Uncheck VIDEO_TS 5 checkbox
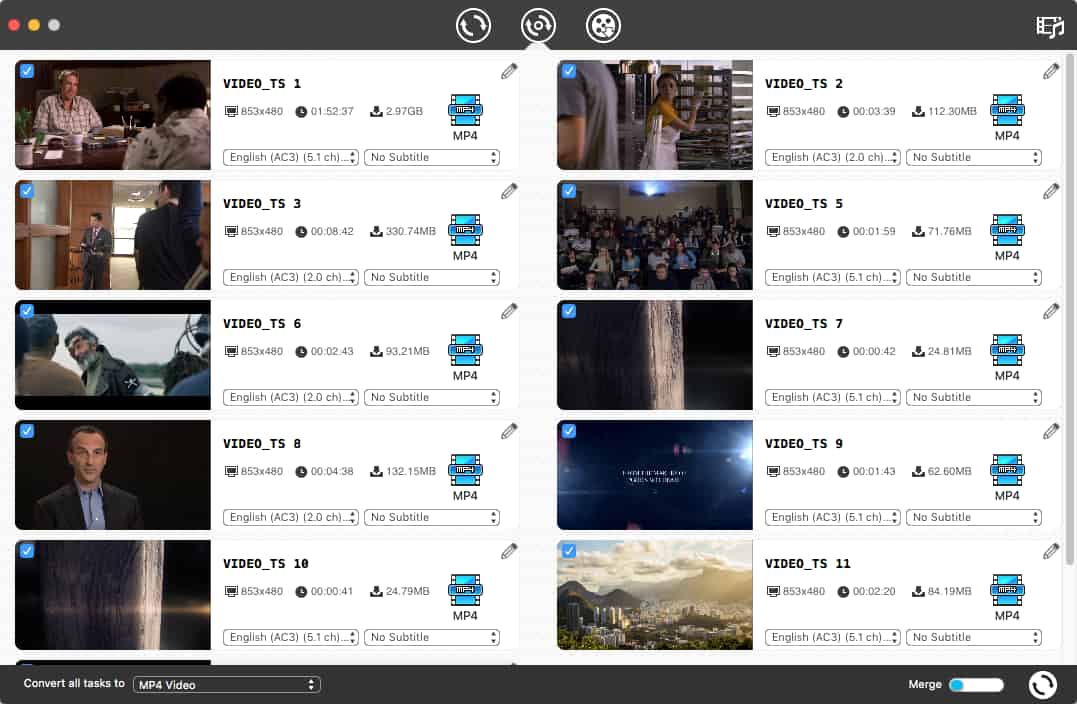Viewport: 1077px width, 704px height. click(569, 191)
